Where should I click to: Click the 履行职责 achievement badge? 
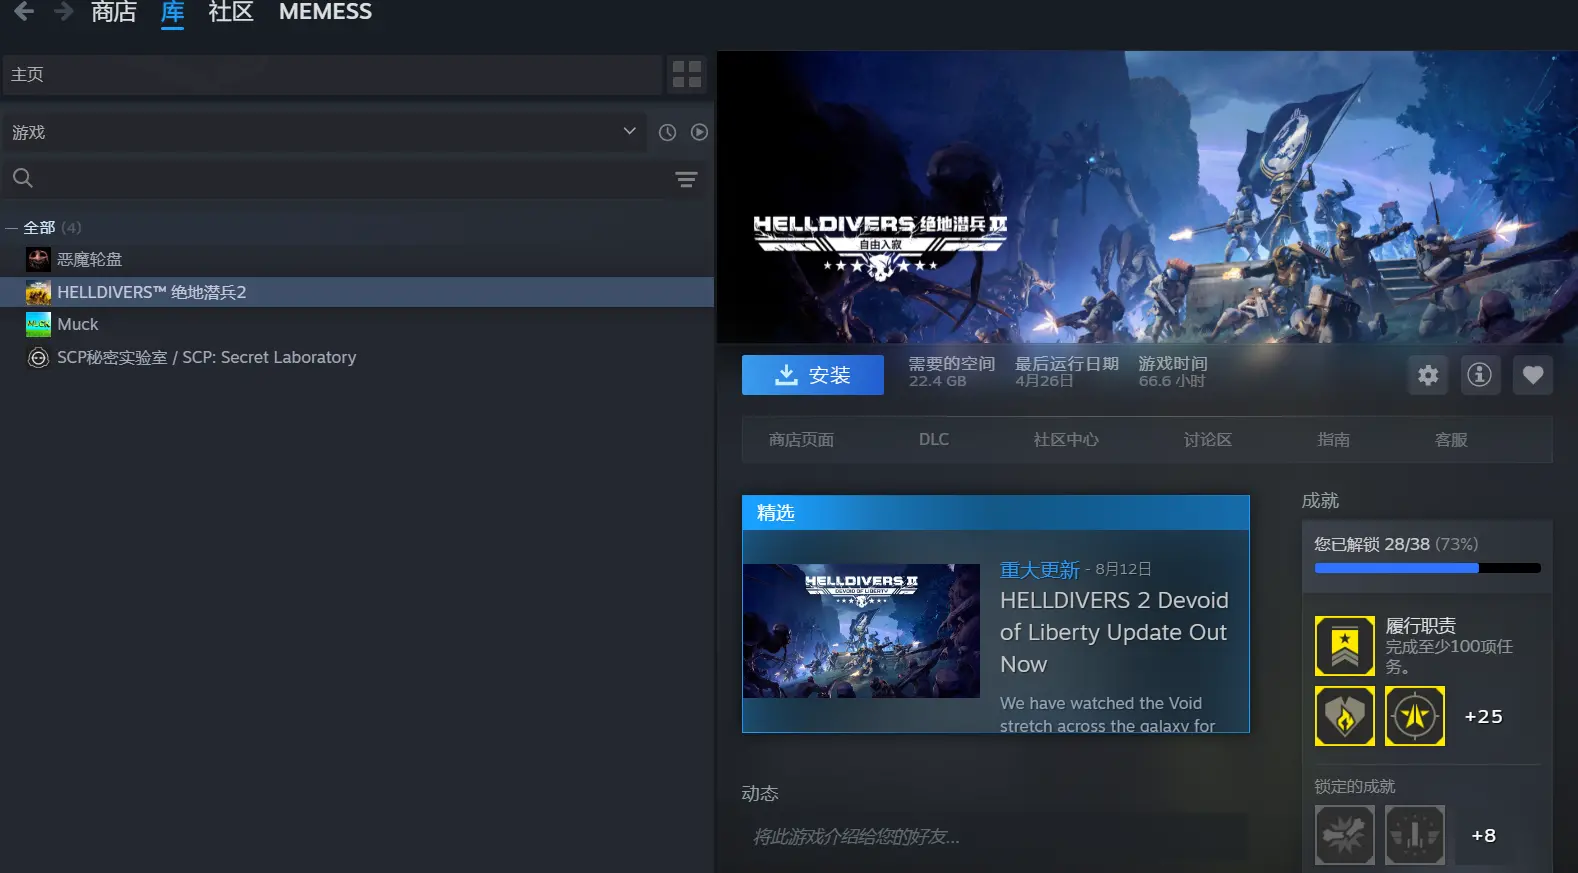tap(1344, 646)
